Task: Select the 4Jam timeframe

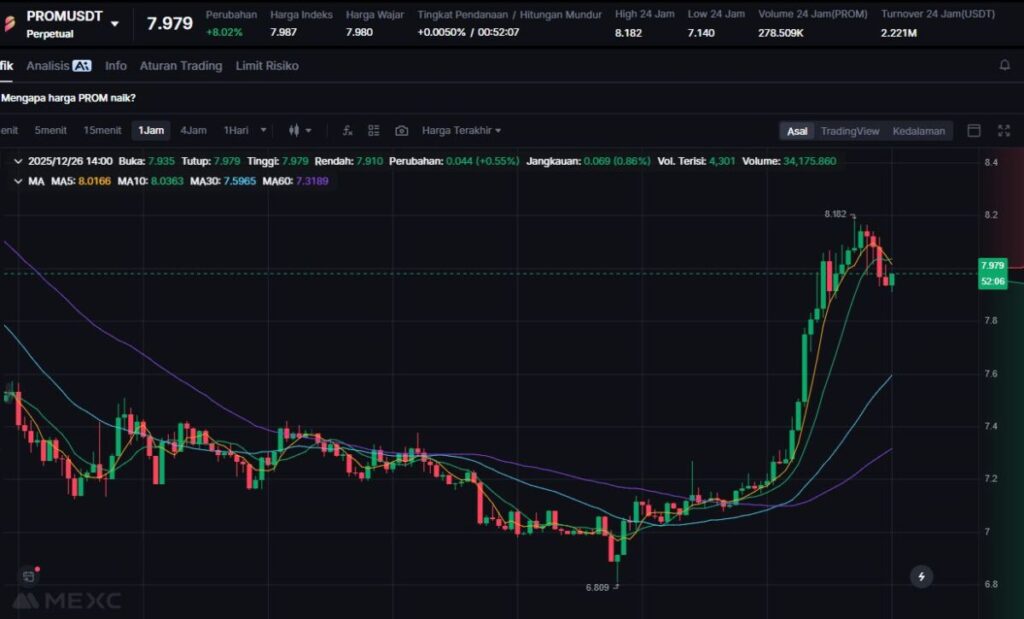Action: [x=193, y=131]
